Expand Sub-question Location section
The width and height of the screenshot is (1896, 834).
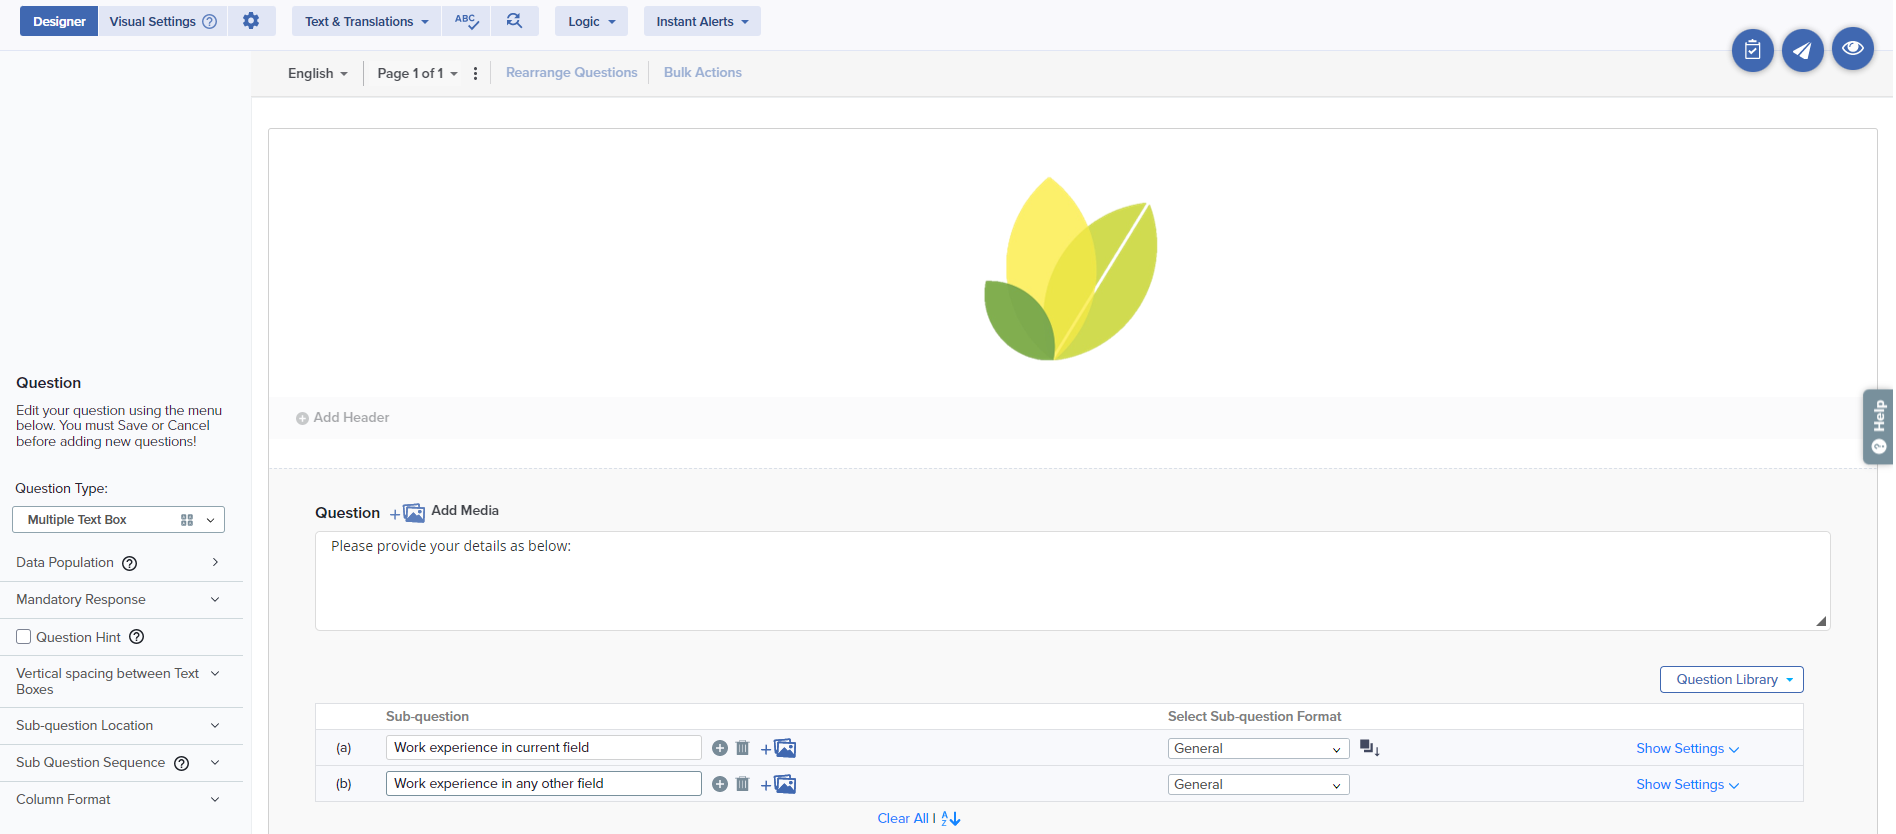(118, 726)
